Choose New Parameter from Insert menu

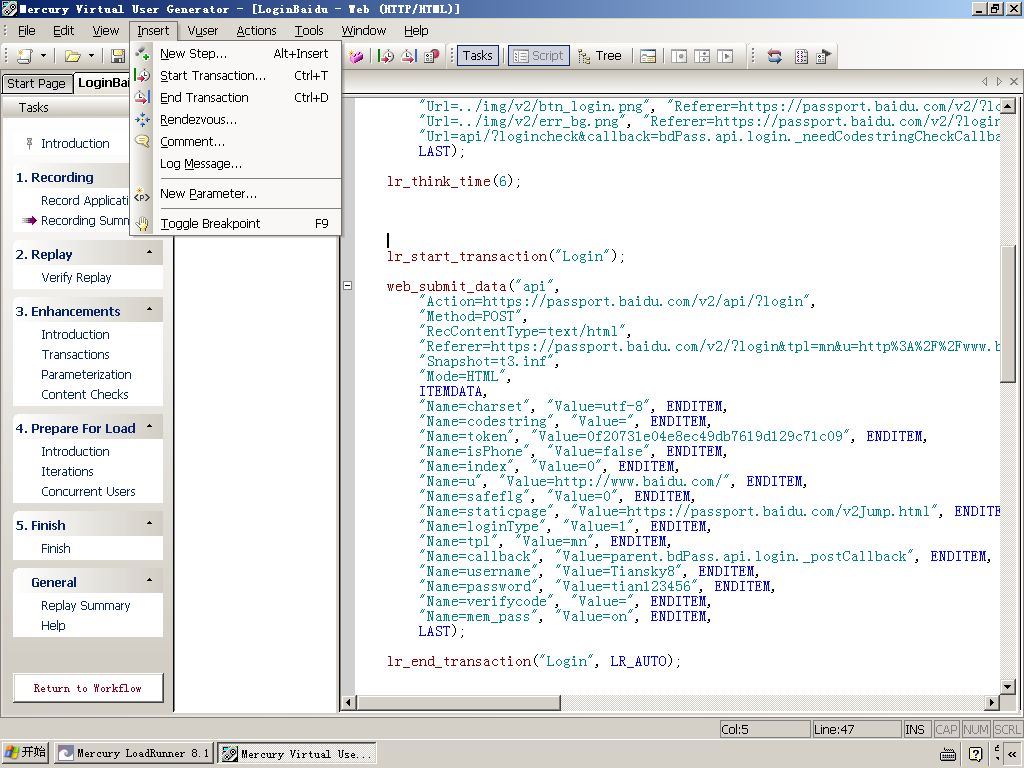[x=236, y=194]
